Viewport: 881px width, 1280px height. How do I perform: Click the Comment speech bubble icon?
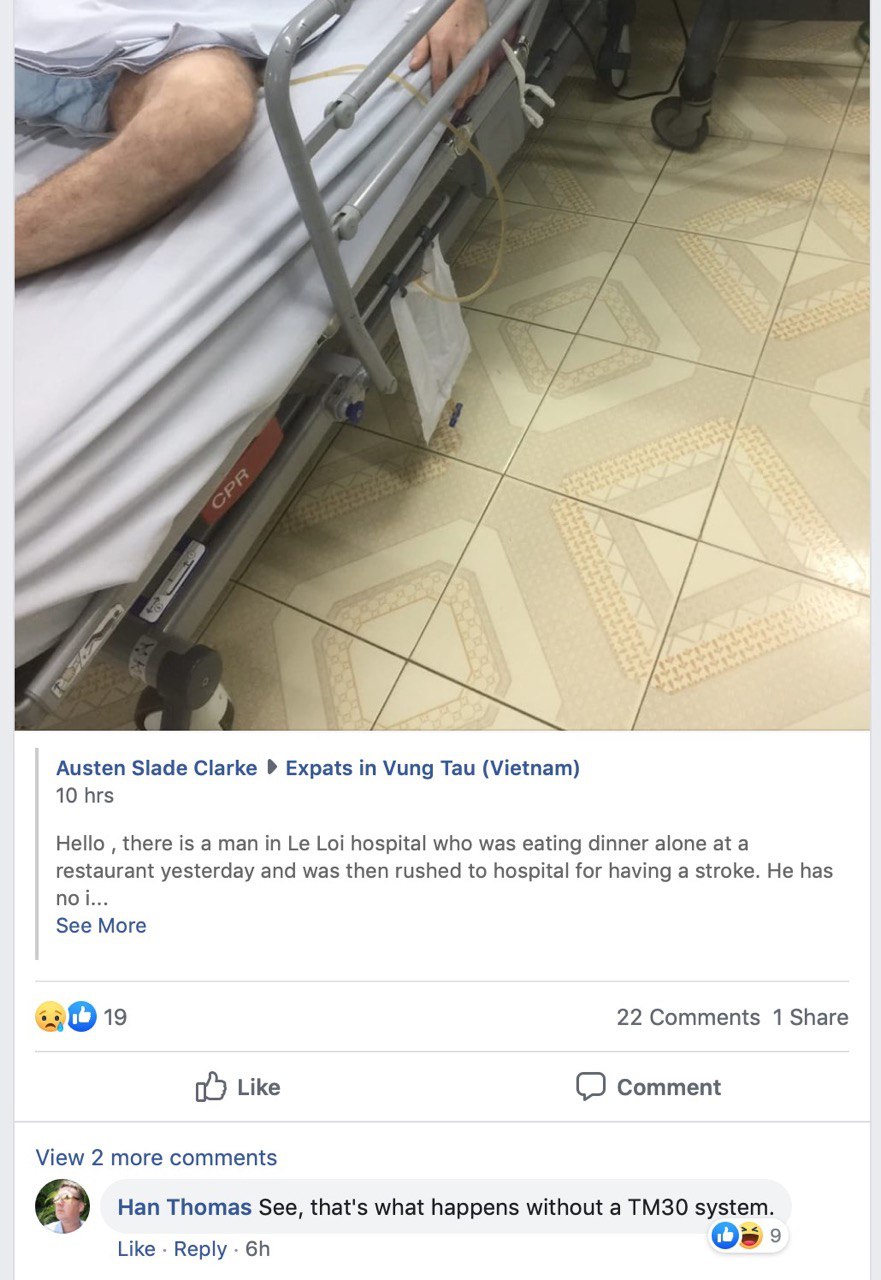click(x=591, y=1087)
